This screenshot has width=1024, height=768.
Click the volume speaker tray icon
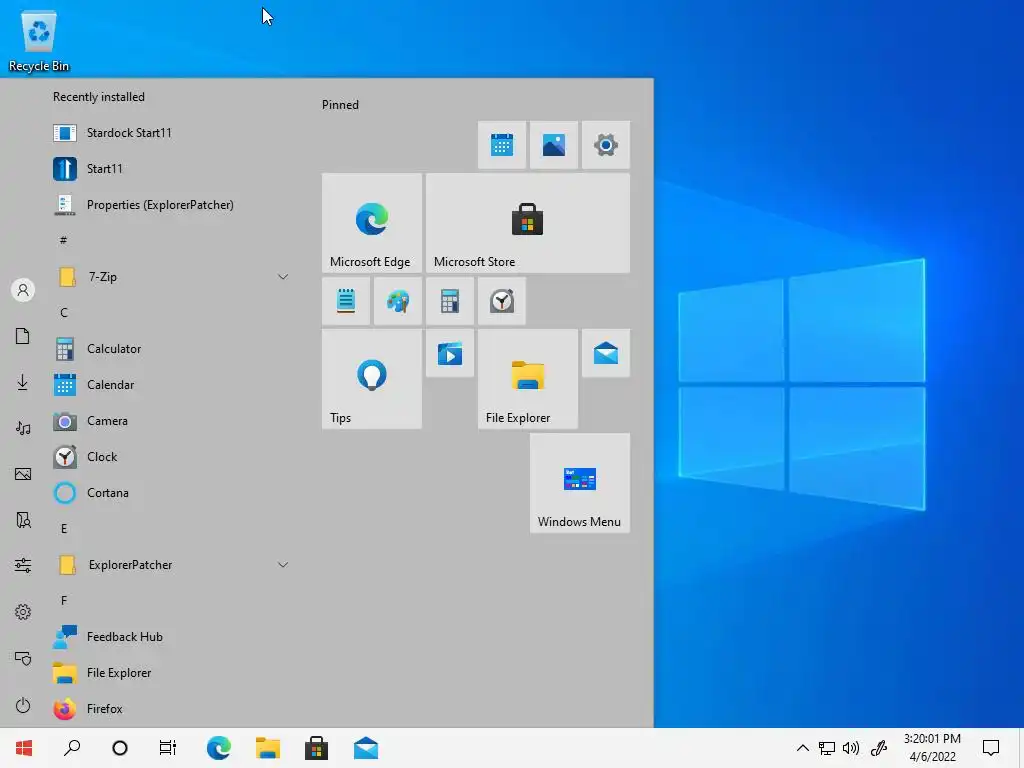click(851, 748)
